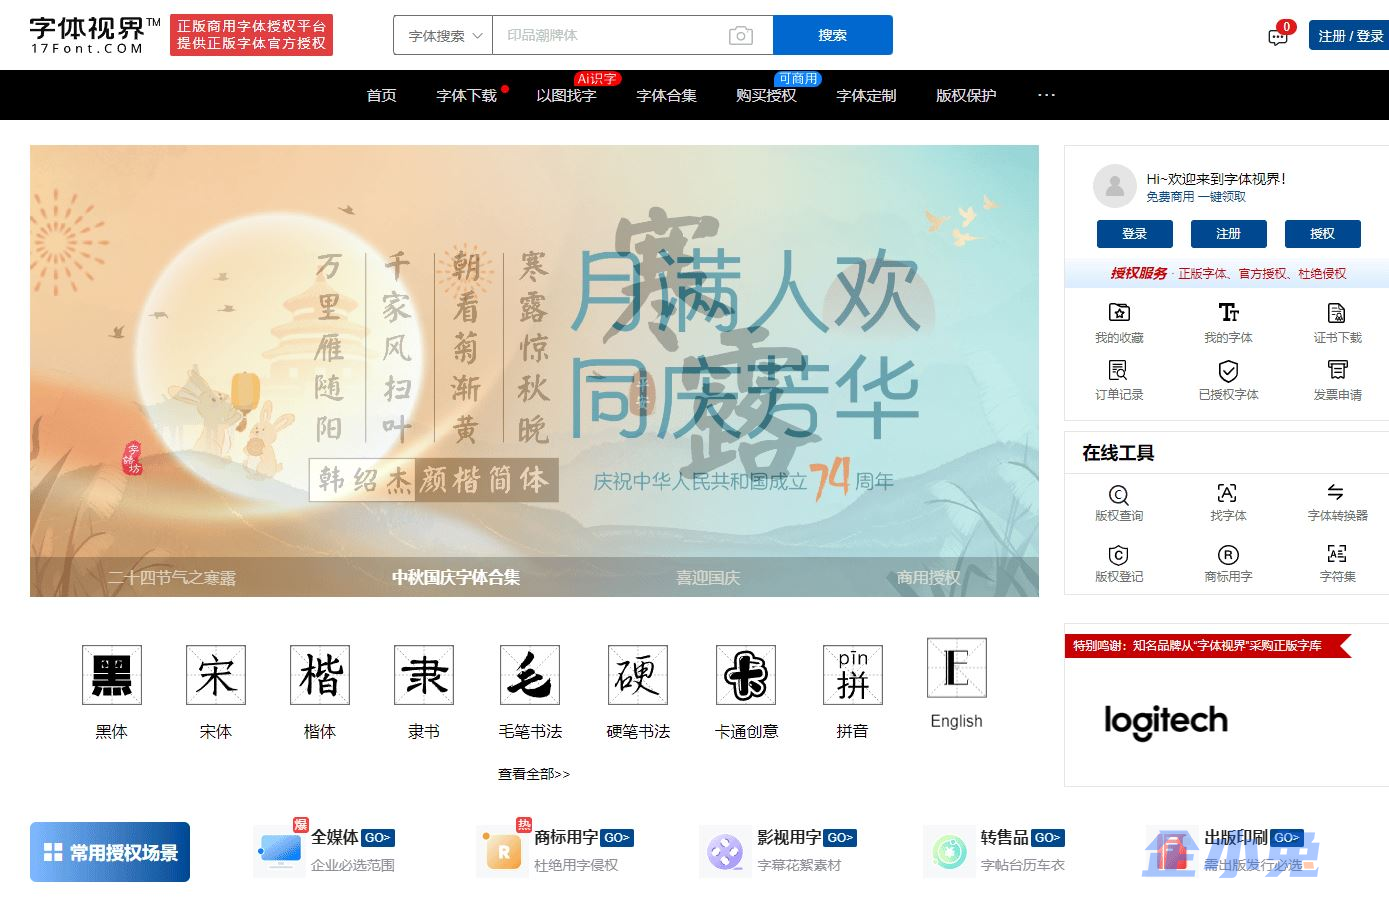Viewport: 1389px width, 906px height.
Task: Click 查看全部>> link
Action: pos(534,774)
